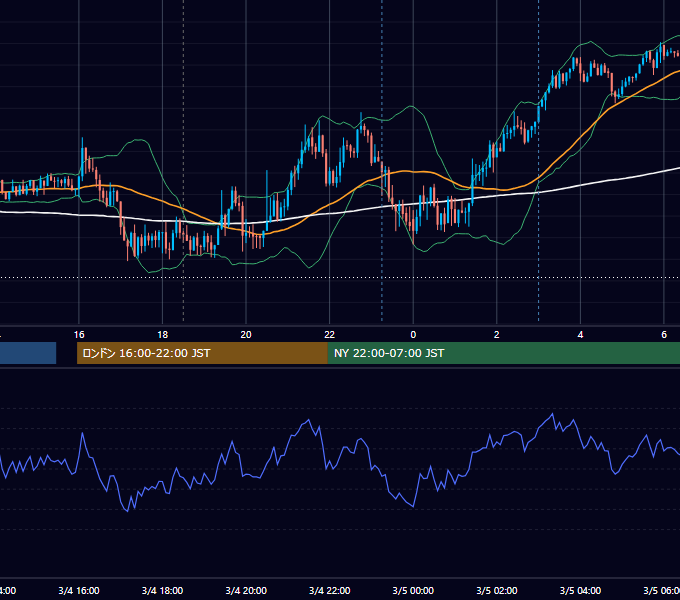
Task: Click the 18 hour label on chart axis
Action: pos(163,335)
